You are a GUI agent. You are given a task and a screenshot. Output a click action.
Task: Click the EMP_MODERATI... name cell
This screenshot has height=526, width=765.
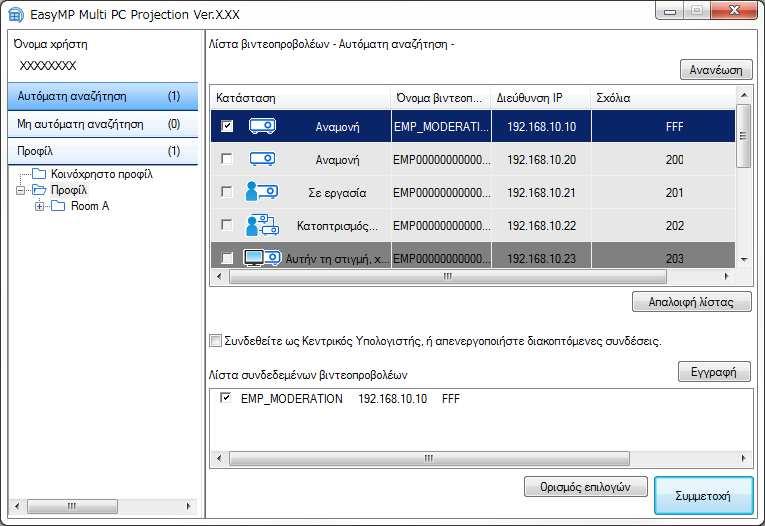coord(441,126)
